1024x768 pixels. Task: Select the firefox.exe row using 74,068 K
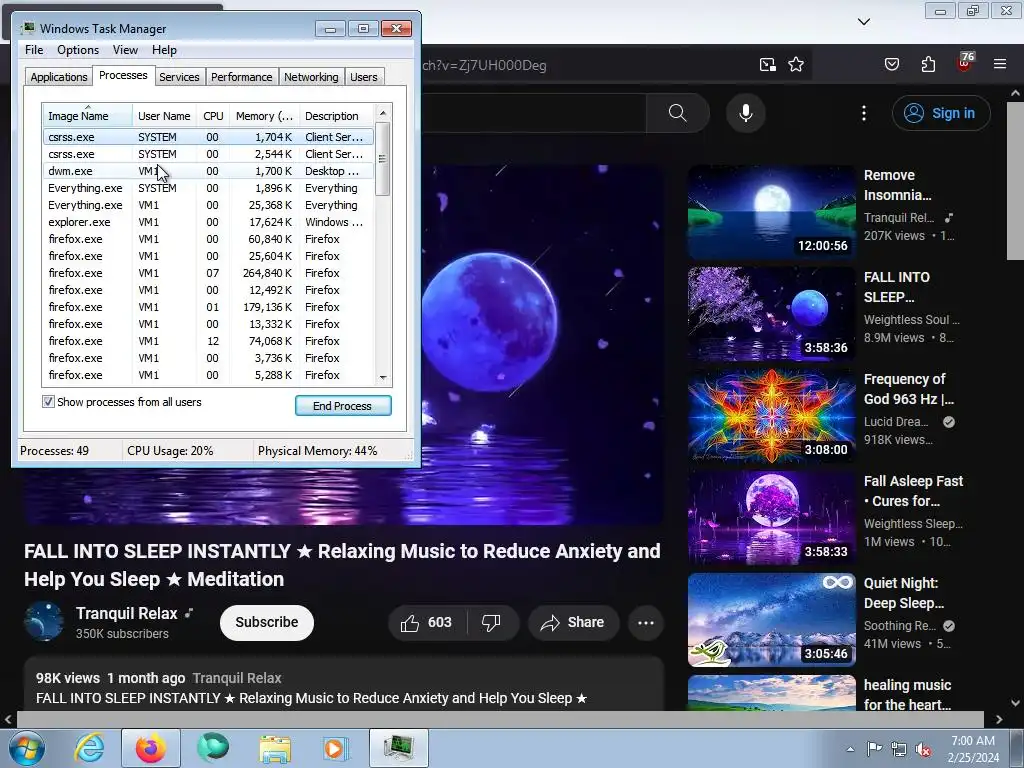[x=209, y=341]
